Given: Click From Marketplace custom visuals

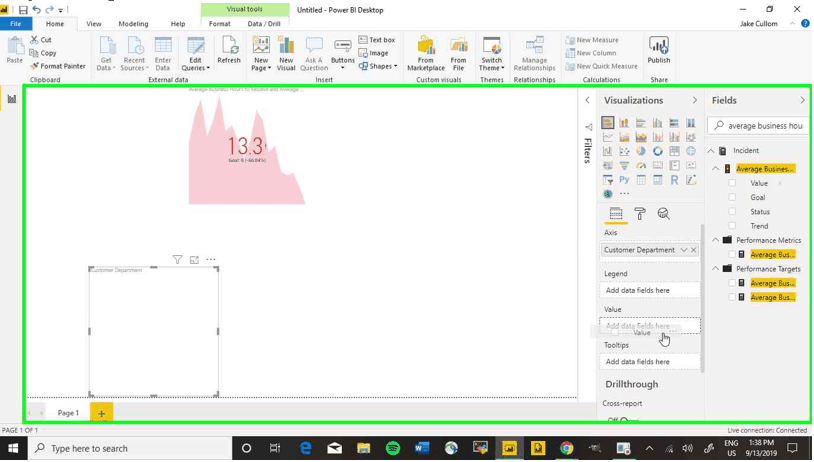Looking at the screenshot, I should [426, 54].
